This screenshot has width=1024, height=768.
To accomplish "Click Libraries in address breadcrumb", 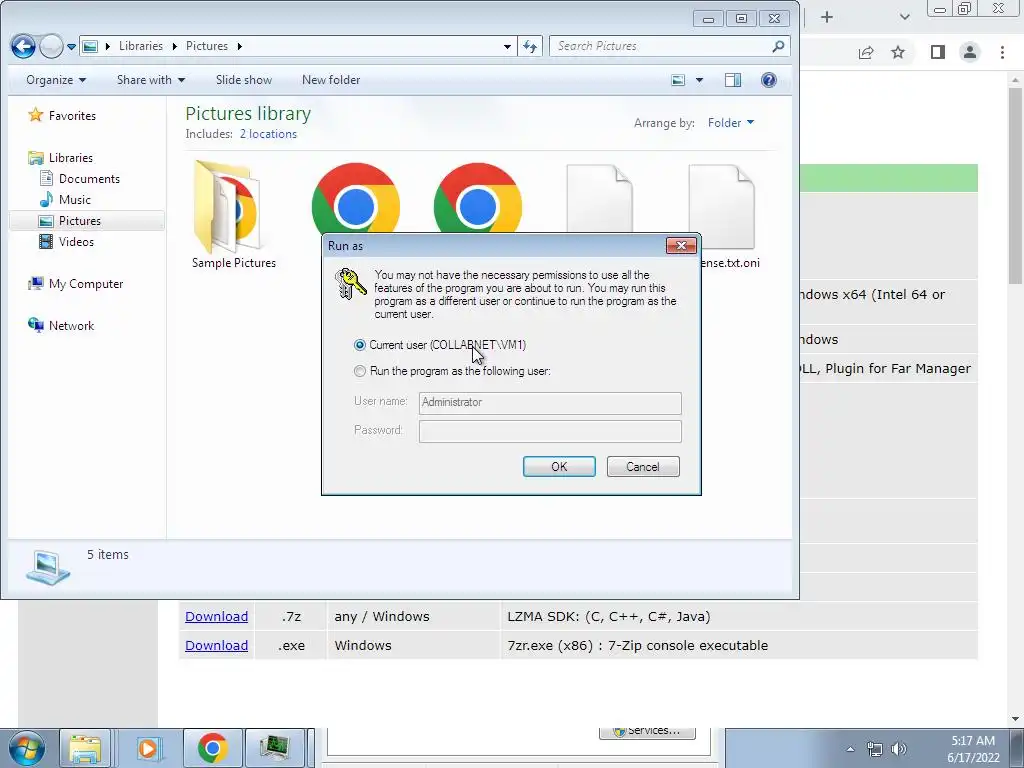I will [x=140, y=46].
